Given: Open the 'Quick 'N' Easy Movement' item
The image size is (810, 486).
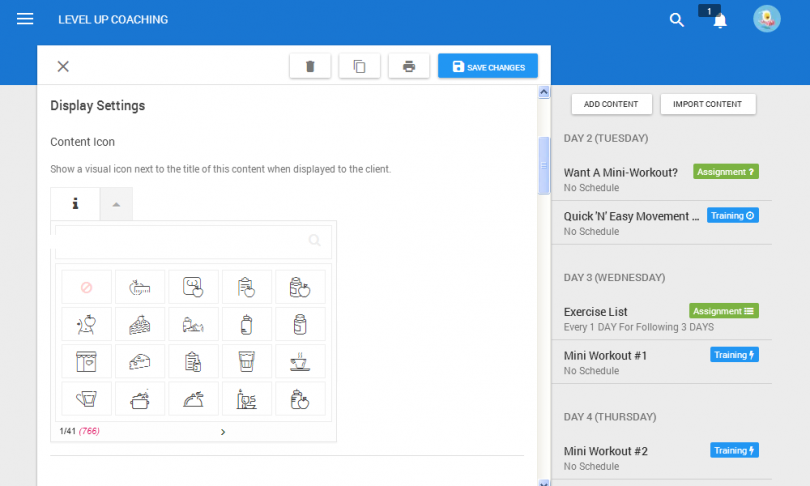Looking at the screenshot, I should pos(631,216).
